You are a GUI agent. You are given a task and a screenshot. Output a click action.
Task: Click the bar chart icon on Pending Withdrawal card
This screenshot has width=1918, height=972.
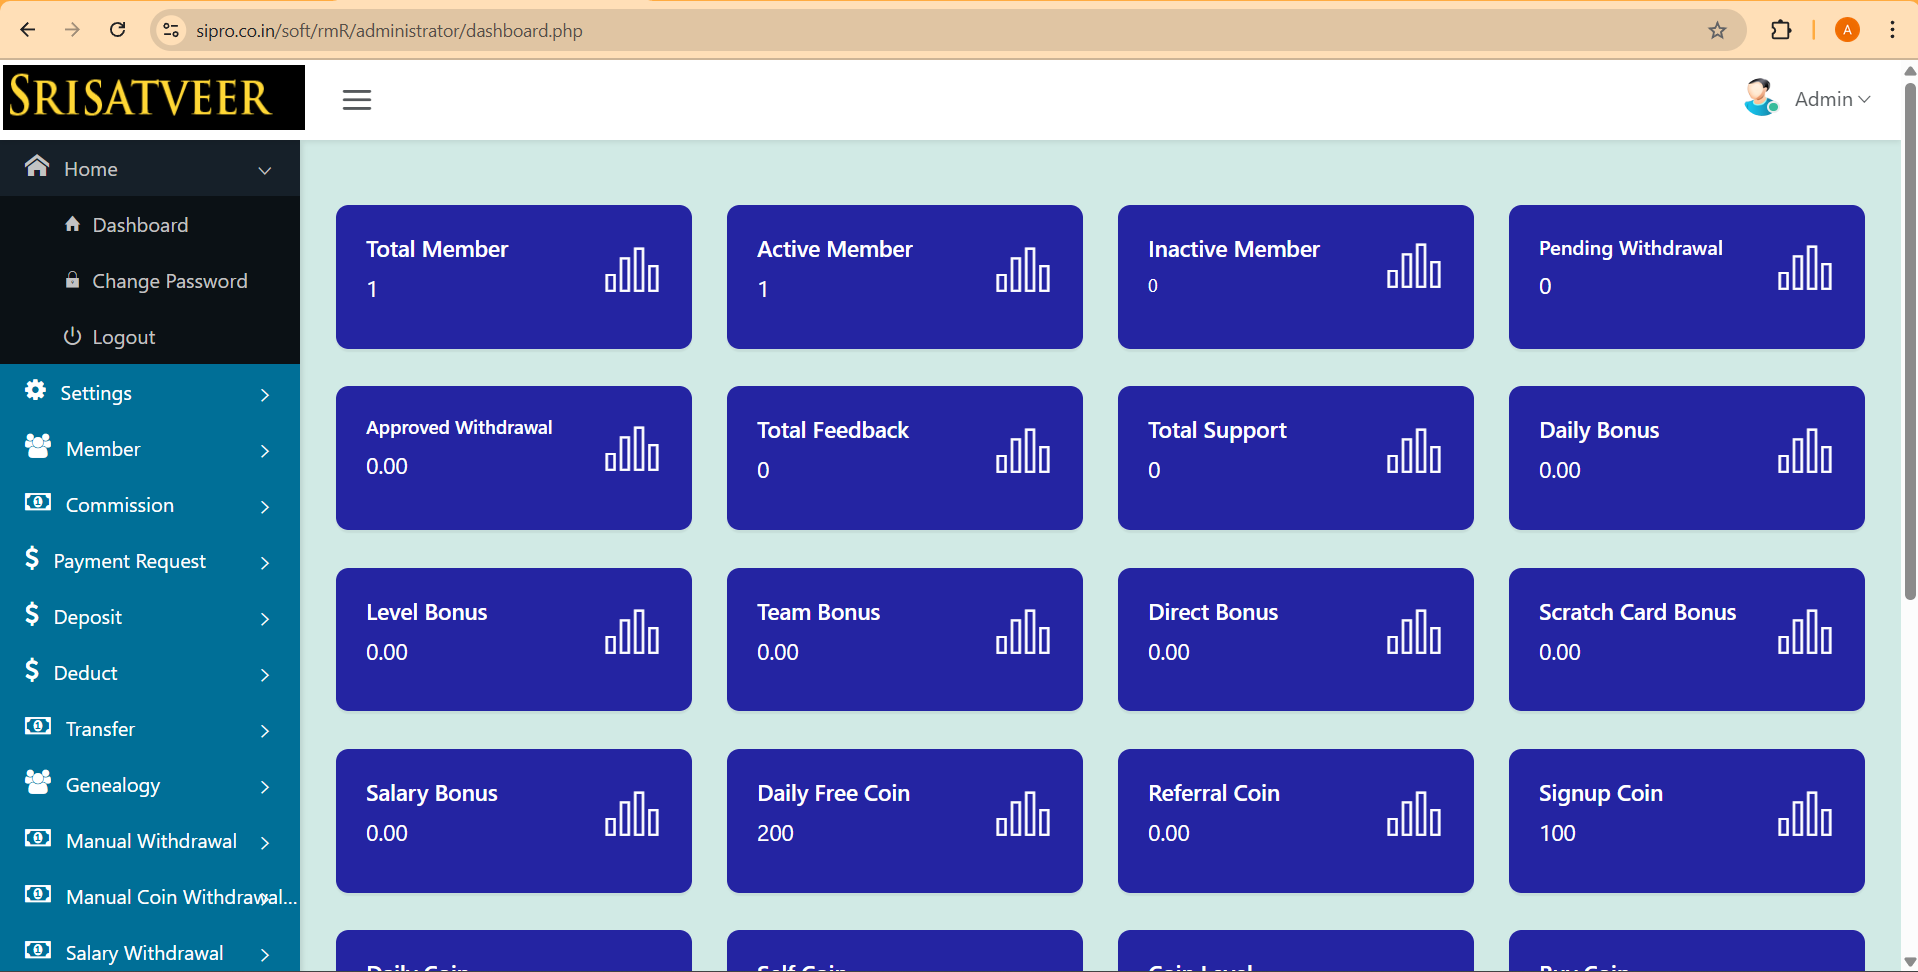click(1804, 269)
